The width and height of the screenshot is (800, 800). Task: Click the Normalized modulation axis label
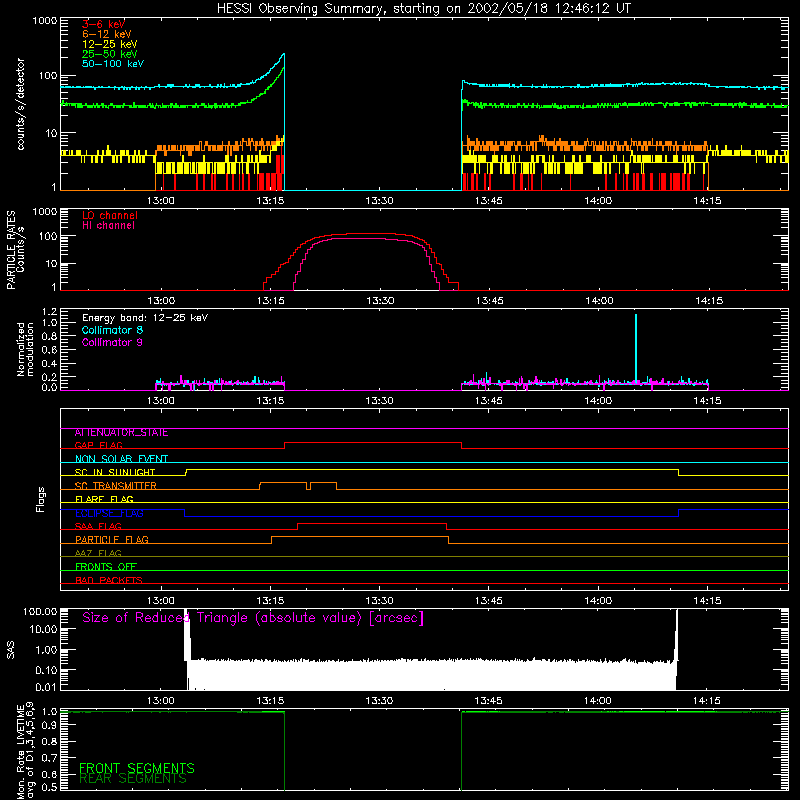tap(26, 349)
